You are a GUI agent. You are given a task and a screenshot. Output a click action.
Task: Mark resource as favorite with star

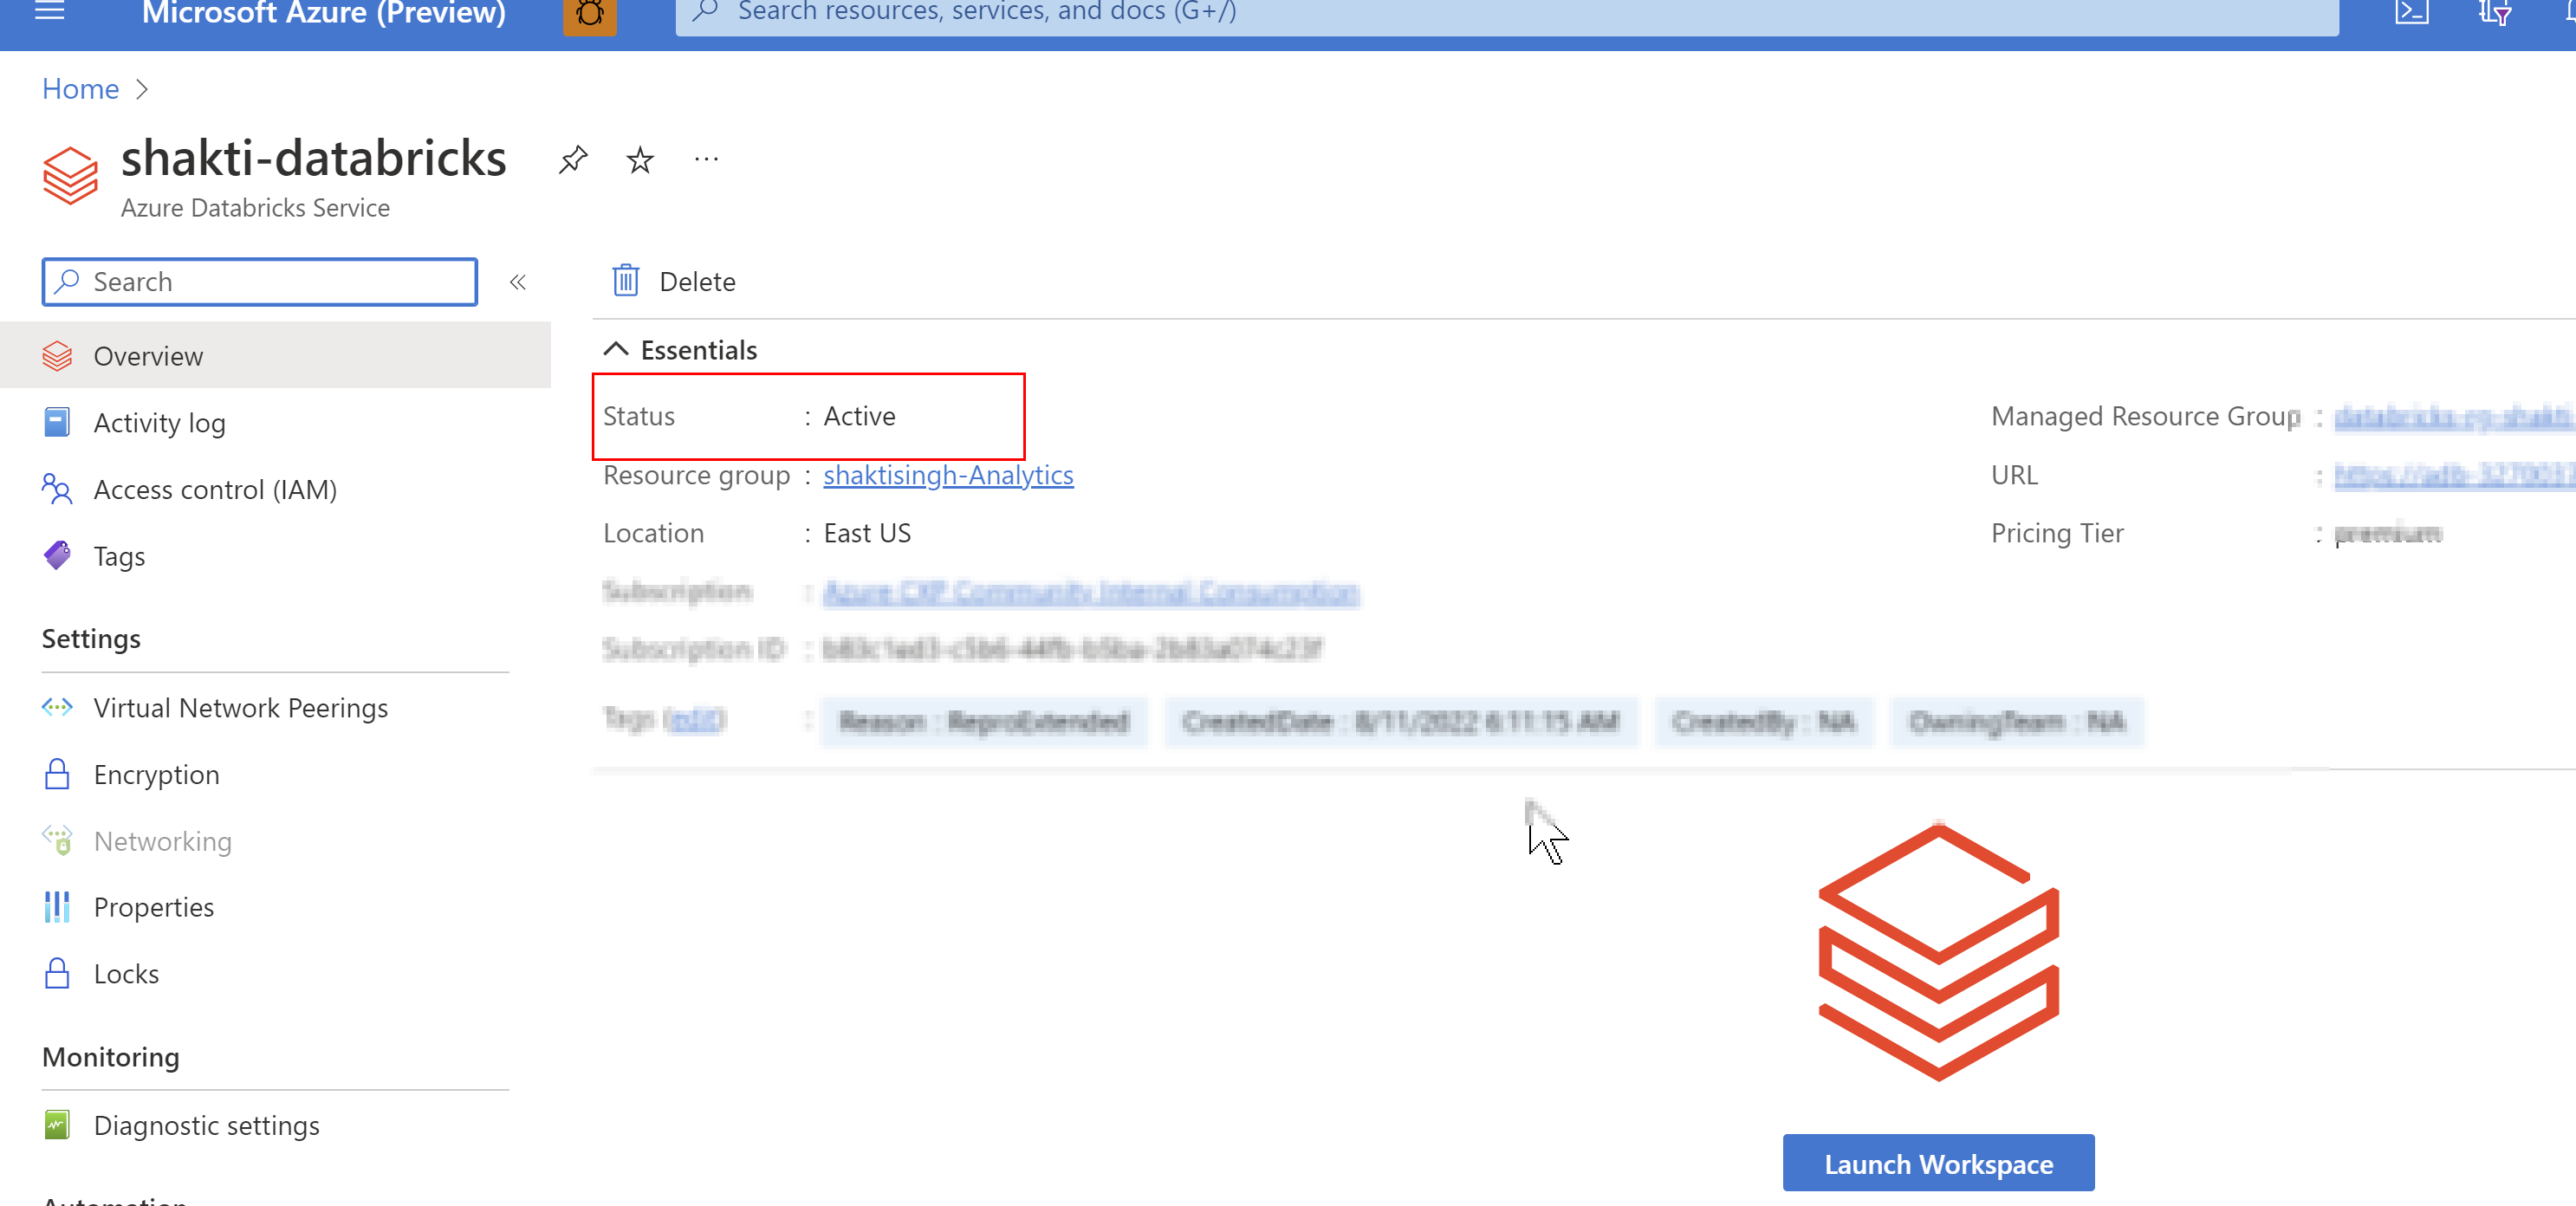(x=640, y=159)
